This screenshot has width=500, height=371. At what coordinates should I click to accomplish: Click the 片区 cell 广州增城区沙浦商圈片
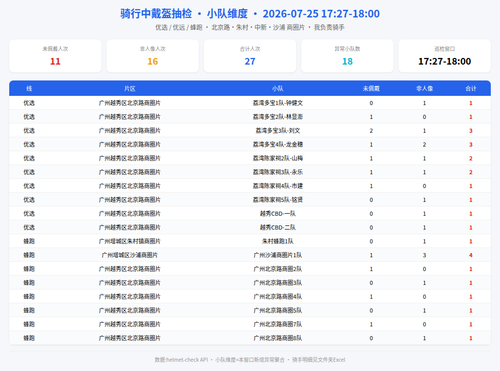[x=130, y=255]
